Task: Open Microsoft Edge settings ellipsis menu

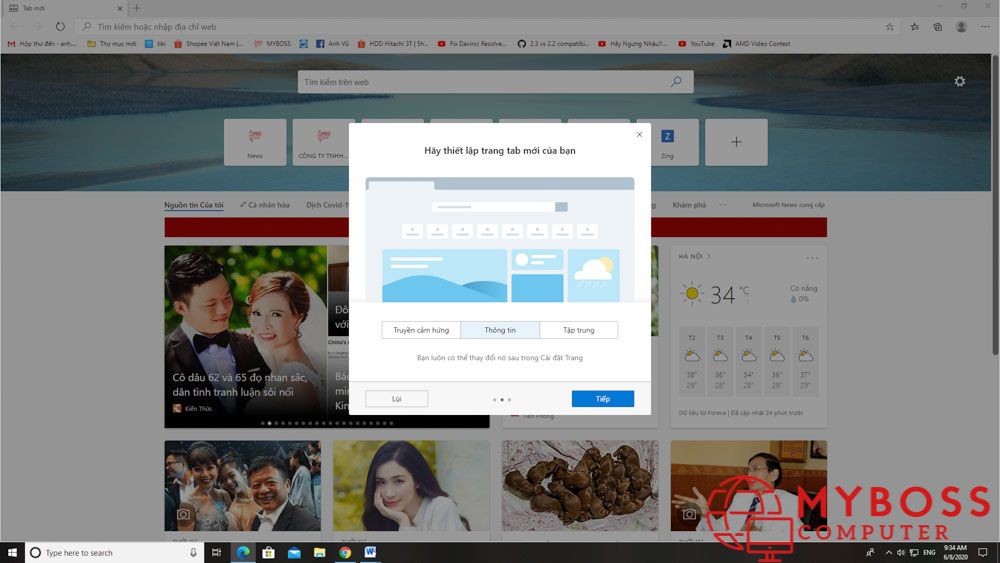Action: 986,27
